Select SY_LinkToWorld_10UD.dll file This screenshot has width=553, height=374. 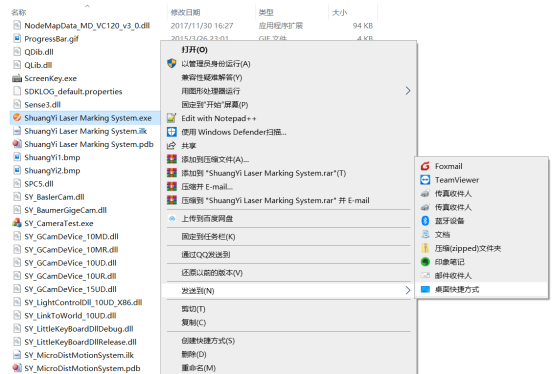[x=70, y=315]
